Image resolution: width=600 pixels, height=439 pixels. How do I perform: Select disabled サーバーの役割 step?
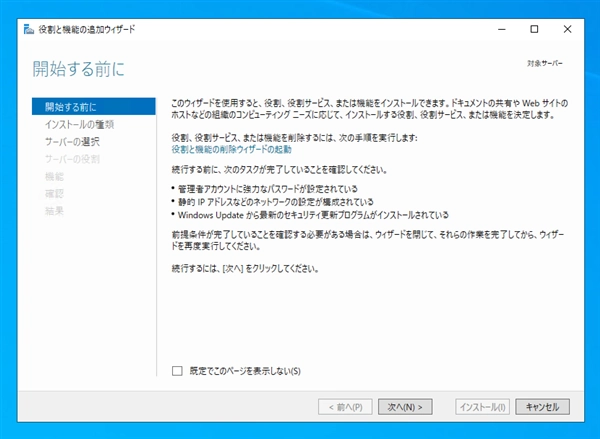tap(72, 159)
